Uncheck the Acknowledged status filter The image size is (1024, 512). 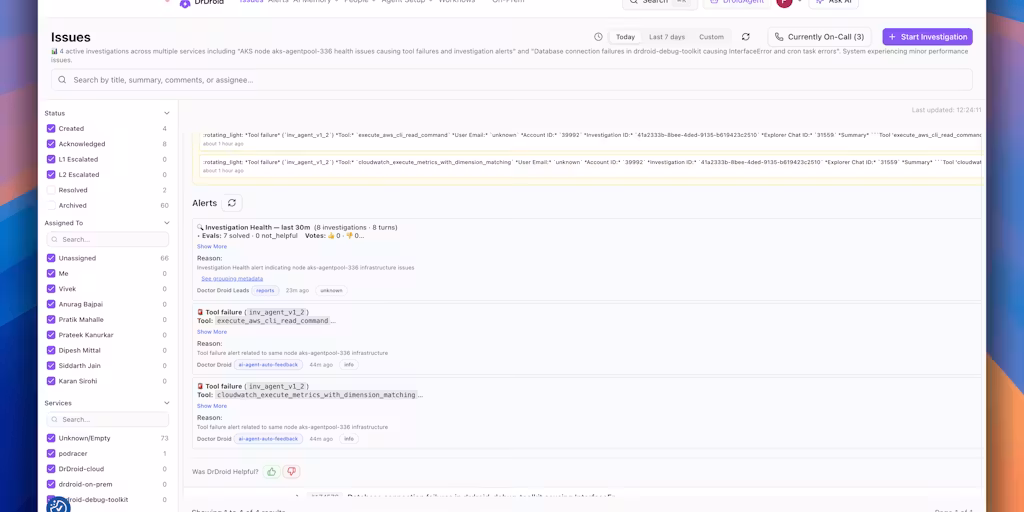point(51,144)
